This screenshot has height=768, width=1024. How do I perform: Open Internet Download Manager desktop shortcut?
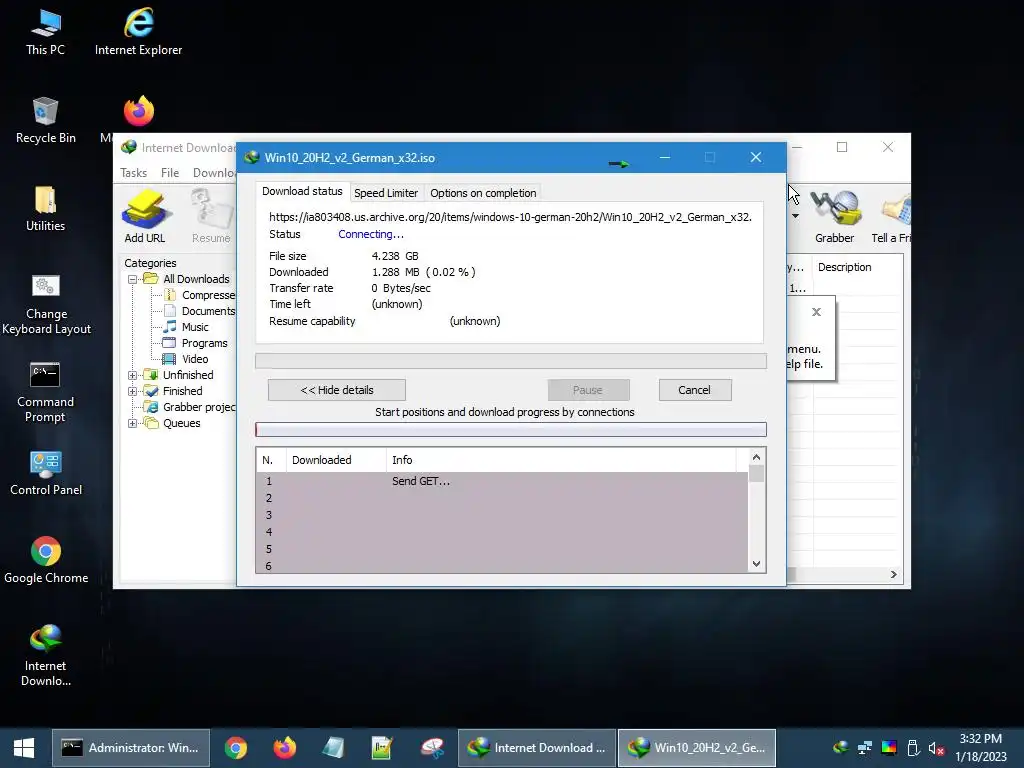point(45,656)
